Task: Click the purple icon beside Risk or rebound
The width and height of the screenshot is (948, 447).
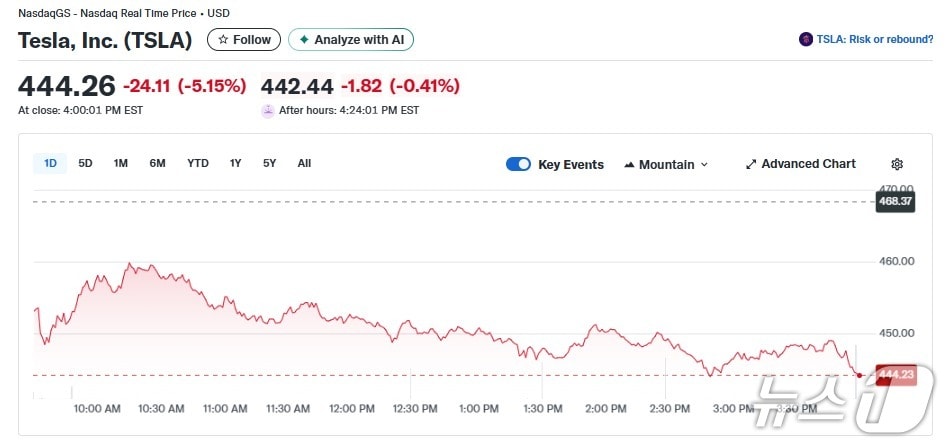Action: [806, 40]
